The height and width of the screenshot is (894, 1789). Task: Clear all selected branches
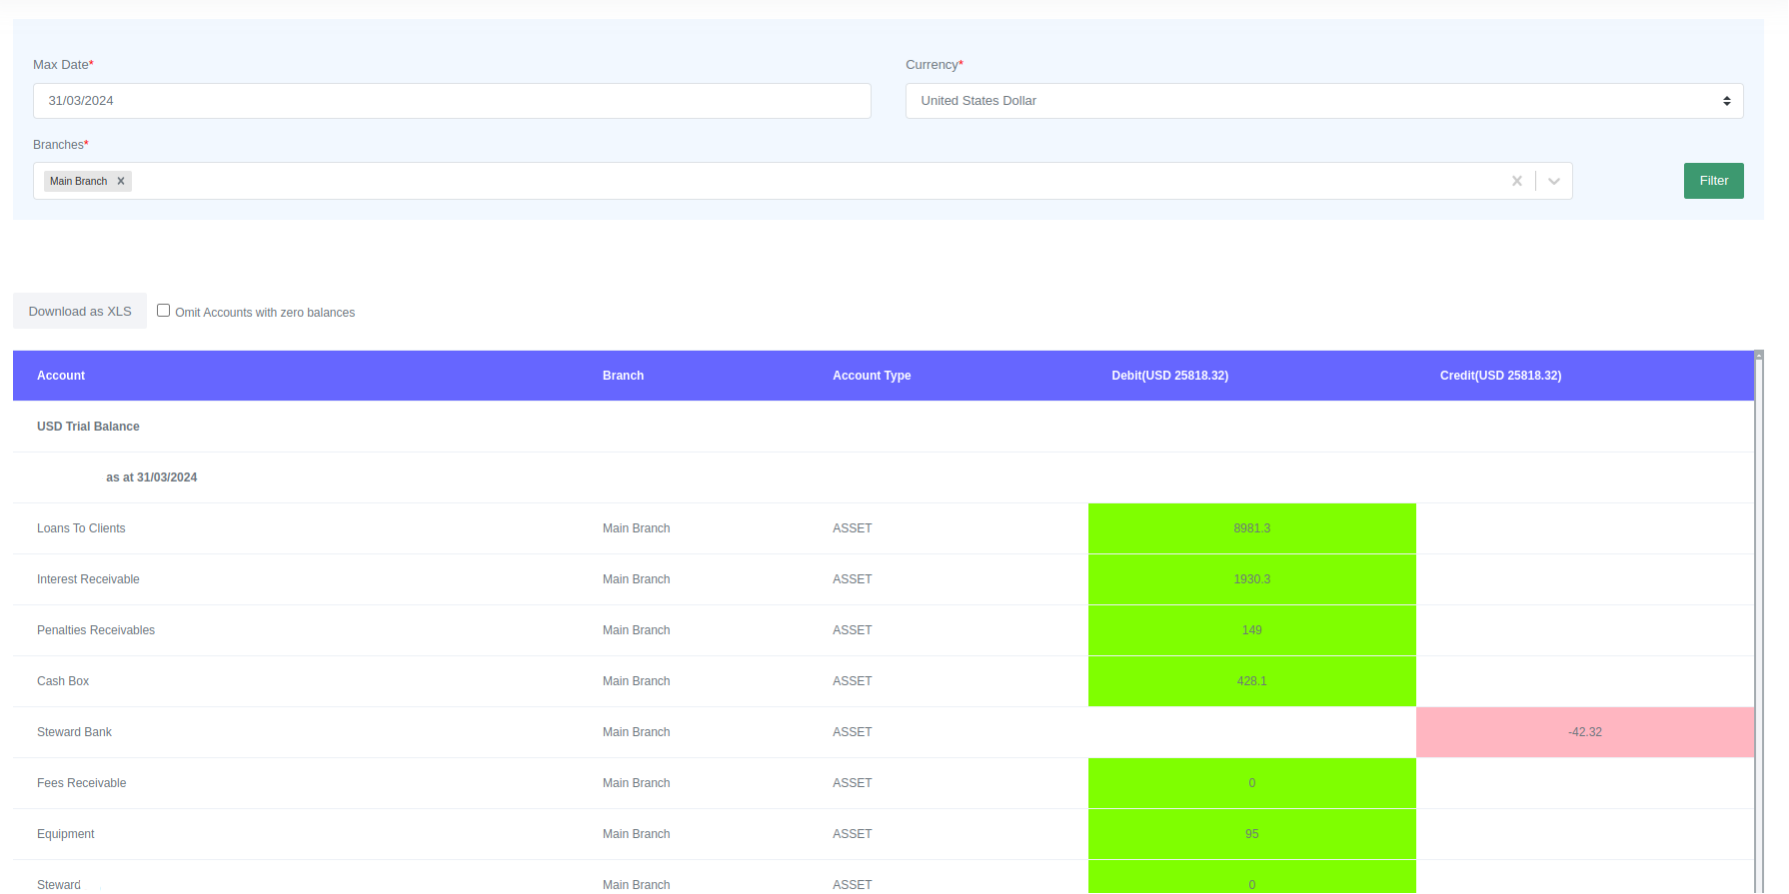pos(1516,181)
